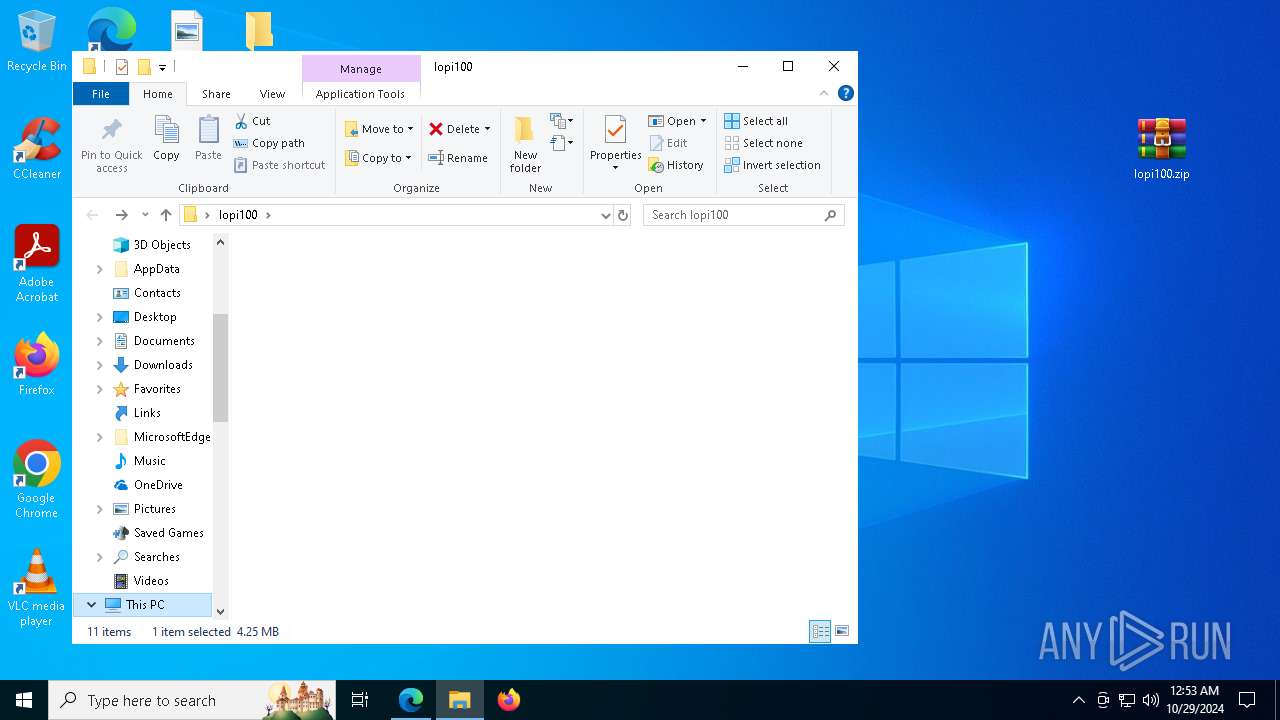Open Firefox from the taskbar
Image resolution: width=1280 pixels, height=720 pixels.
pos(508,700)
